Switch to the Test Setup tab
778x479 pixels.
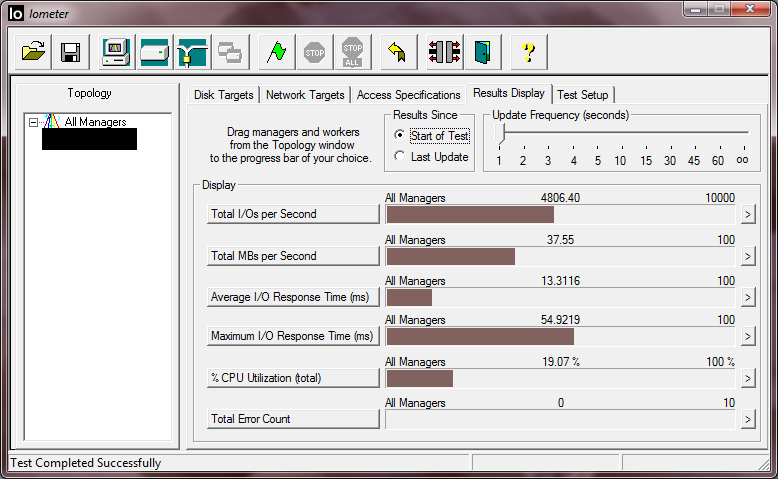[583, 95]
